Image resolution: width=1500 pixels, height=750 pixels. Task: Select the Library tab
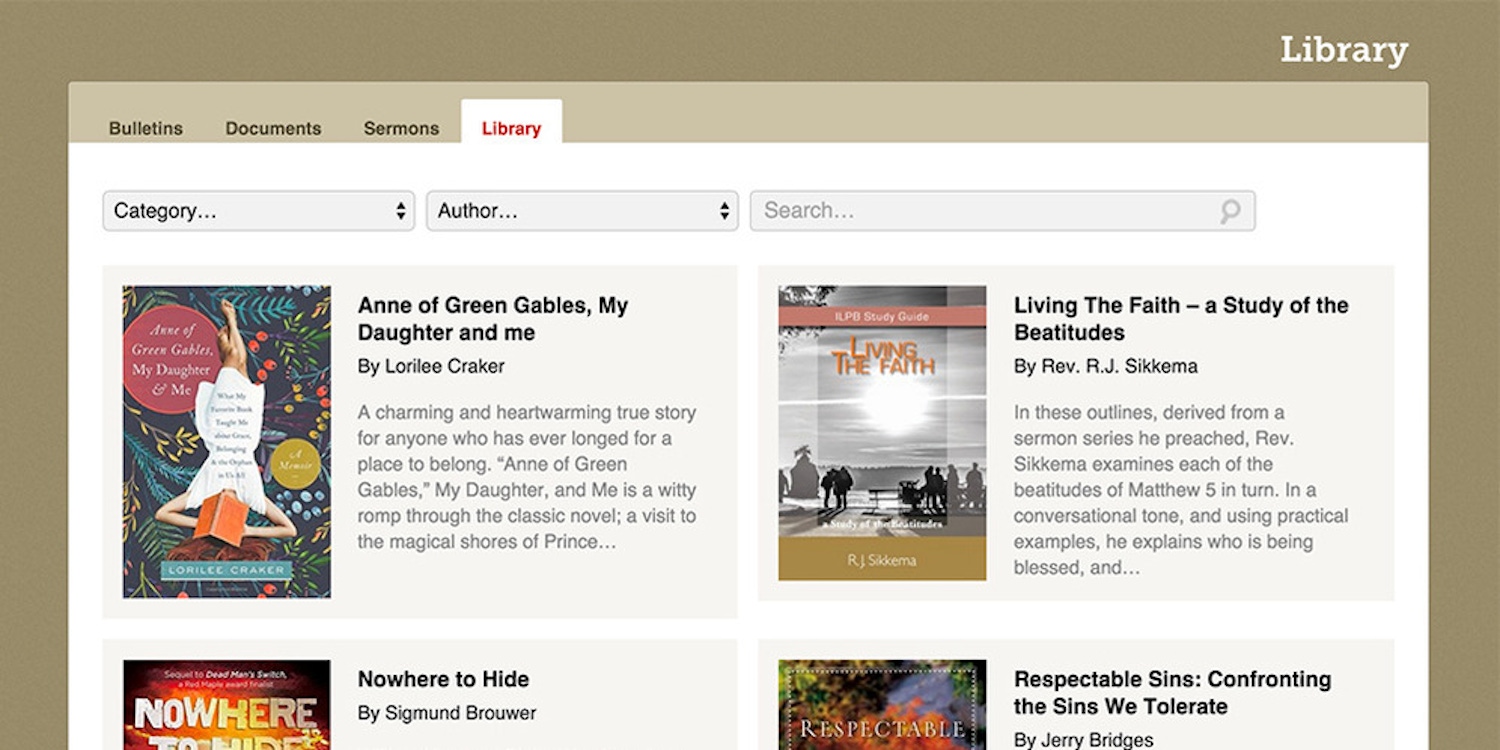click(511, 128)
